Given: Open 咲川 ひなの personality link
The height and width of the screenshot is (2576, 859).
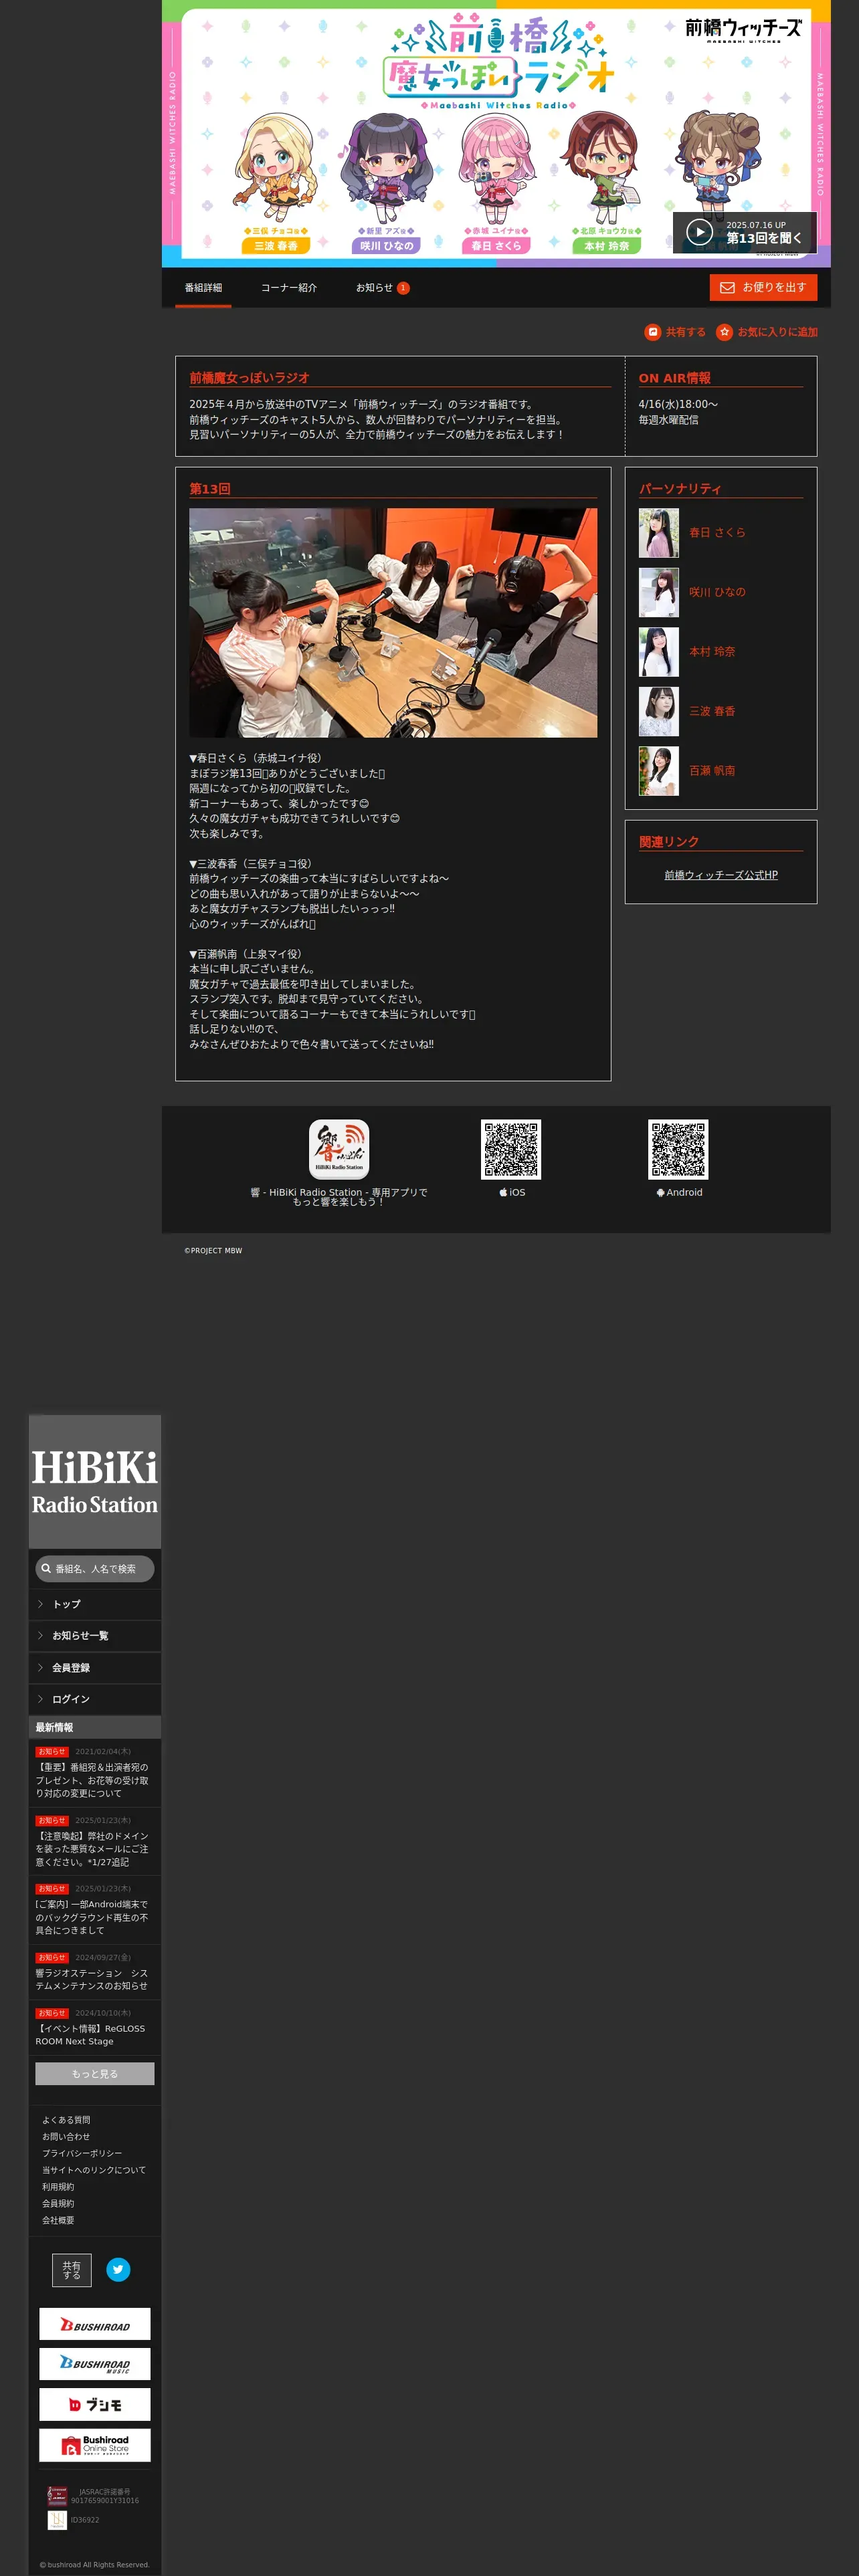Looking at the screenshot, I should [717, 592].
